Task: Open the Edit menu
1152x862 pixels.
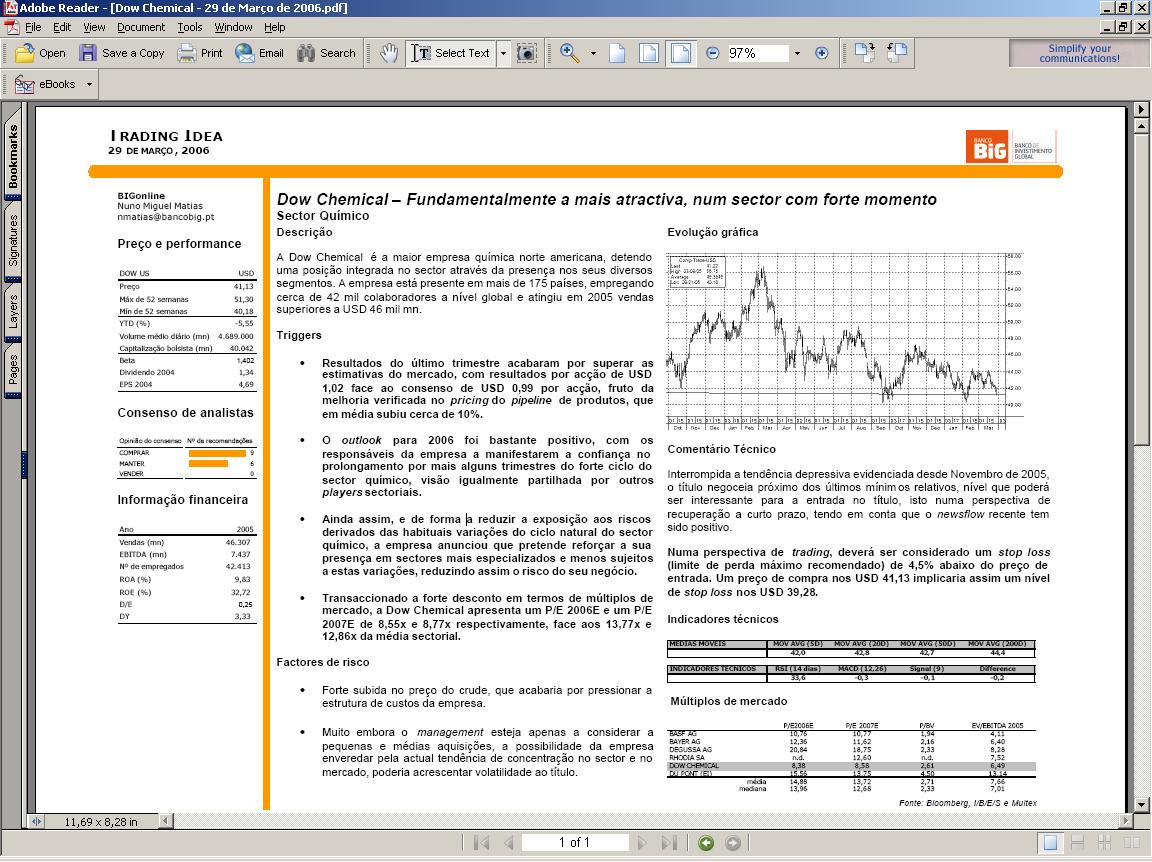Action: [62, 27]
